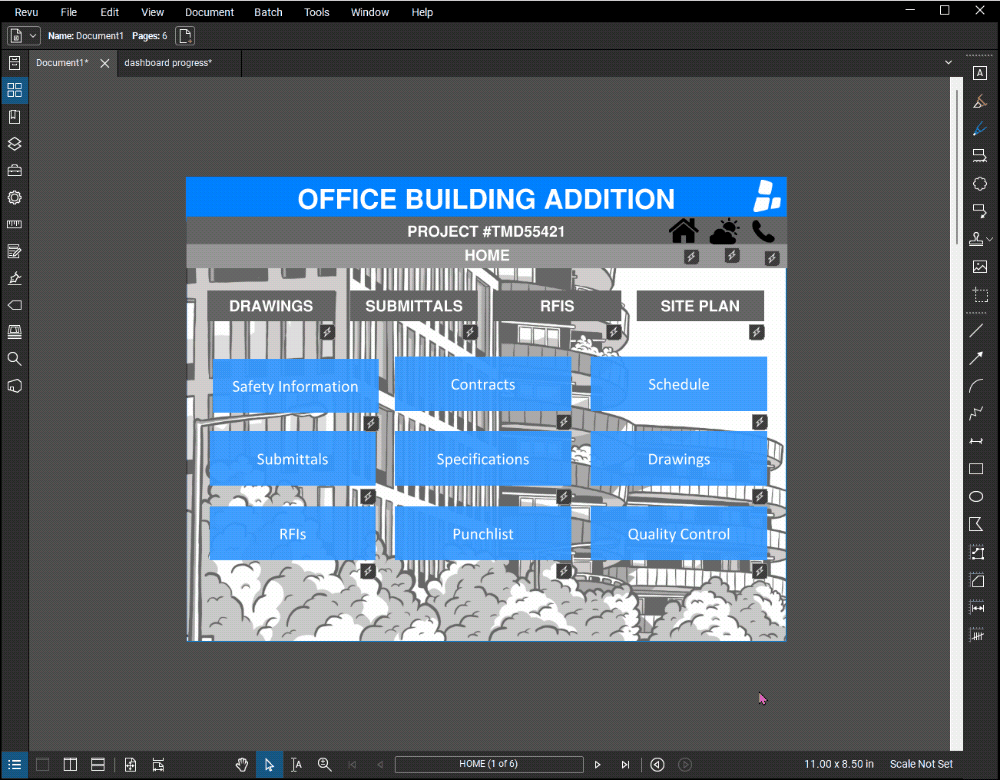Expand the Stamp tool dropdown
The height and width of the screenshot is (780, 1000).
pos(989,239)
